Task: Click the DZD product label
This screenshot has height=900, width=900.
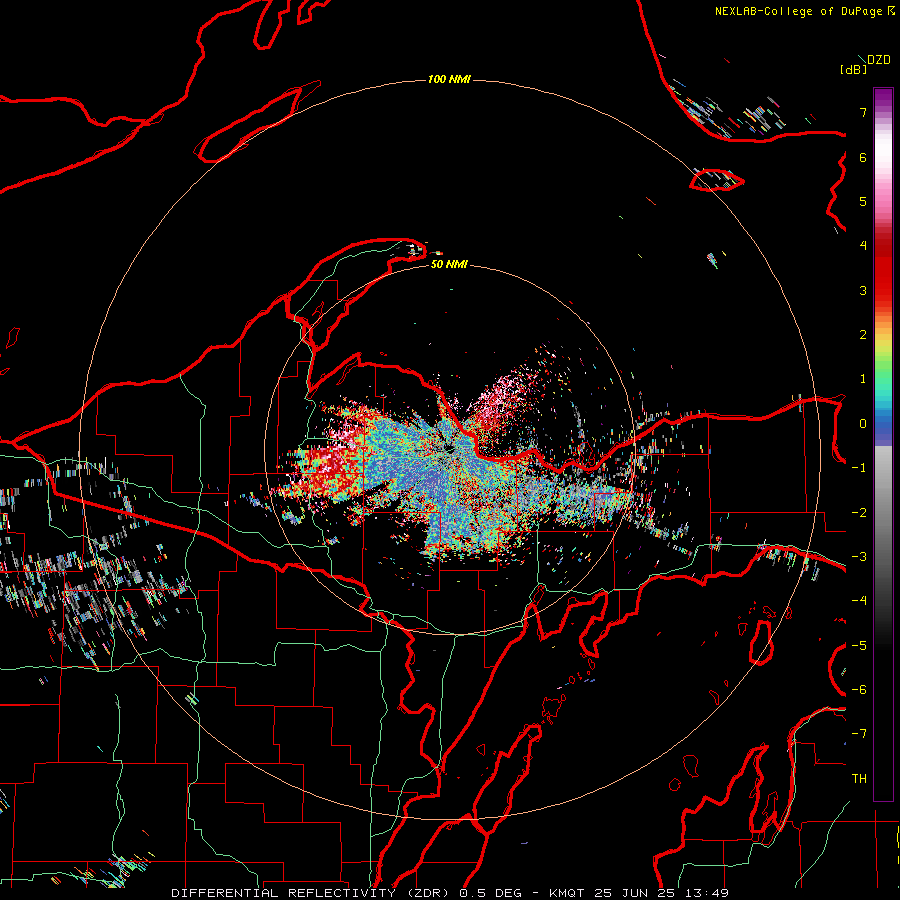Action: click(x=879, y=59)
